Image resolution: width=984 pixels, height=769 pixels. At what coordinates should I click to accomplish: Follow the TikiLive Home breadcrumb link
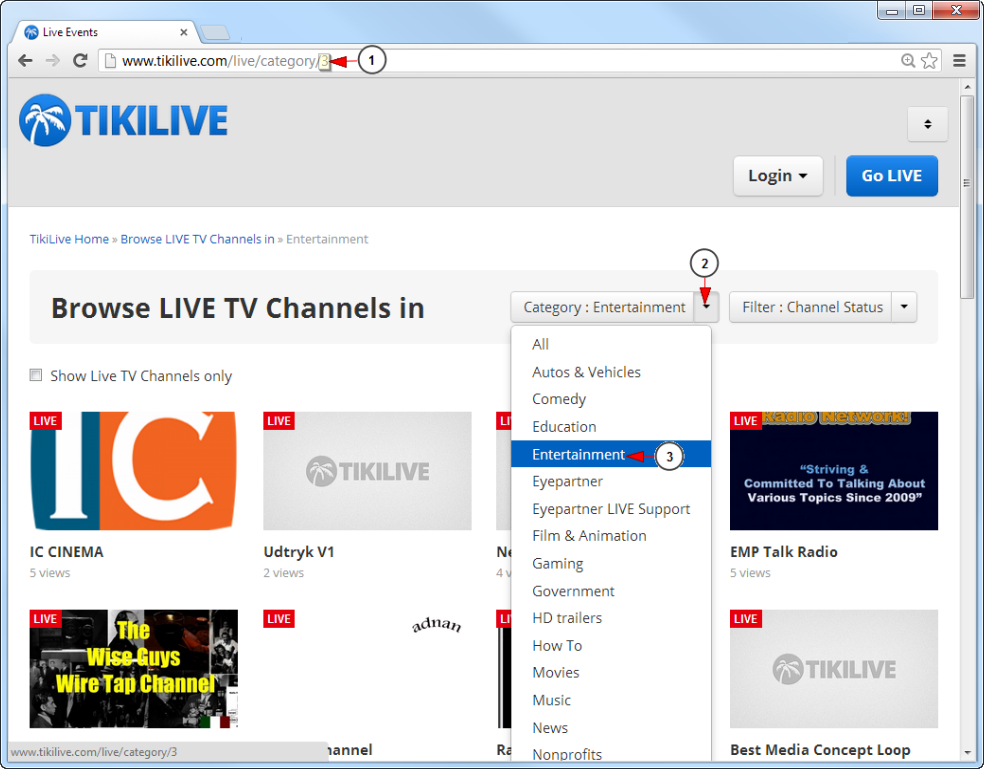click(69, 239)
